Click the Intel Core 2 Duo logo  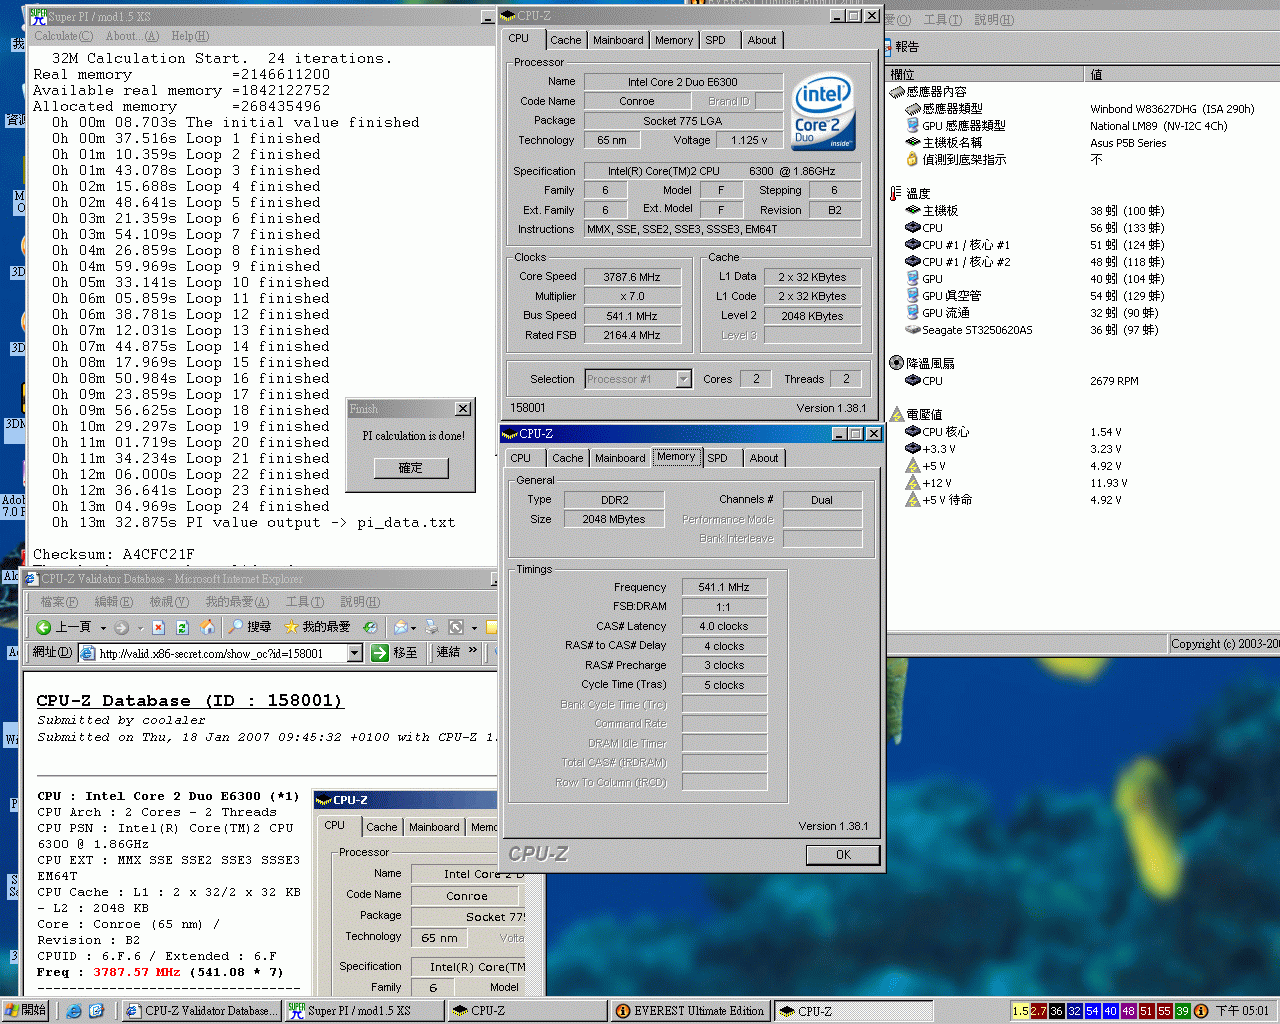(x=822, y=110)
